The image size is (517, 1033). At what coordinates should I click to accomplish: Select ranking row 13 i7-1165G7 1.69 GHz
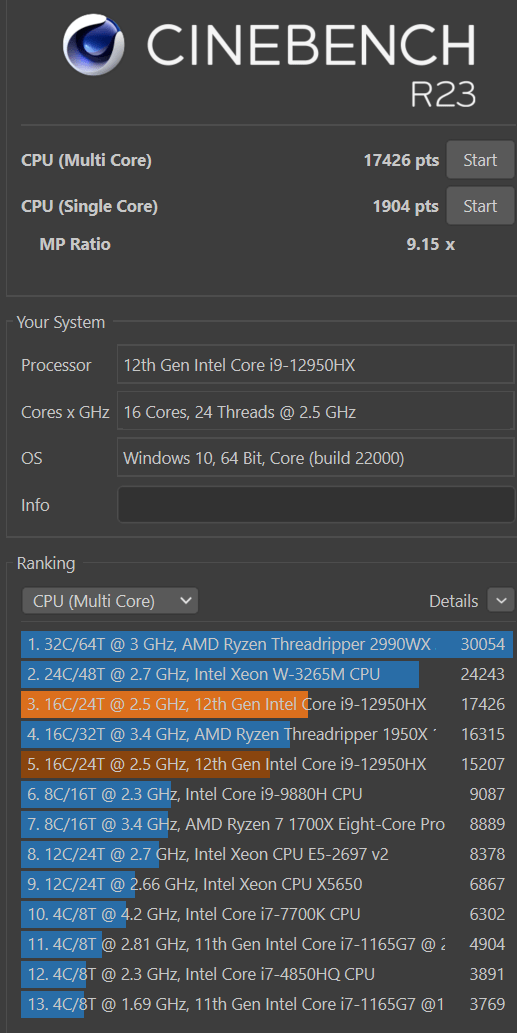click(x=267, y=1004)
